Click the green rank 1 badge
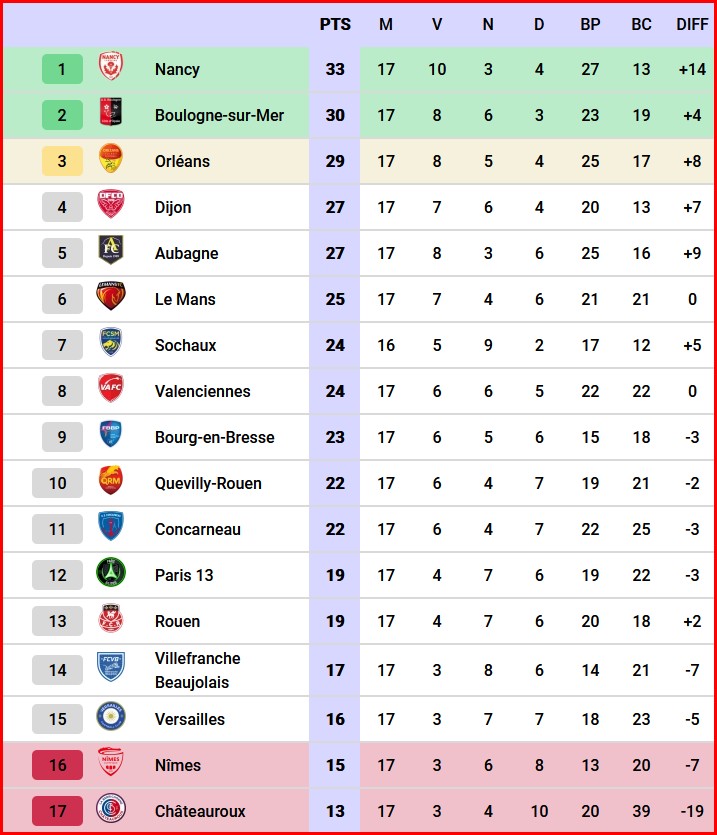Viewport: 717px width, 835px height. pos(62,69)
